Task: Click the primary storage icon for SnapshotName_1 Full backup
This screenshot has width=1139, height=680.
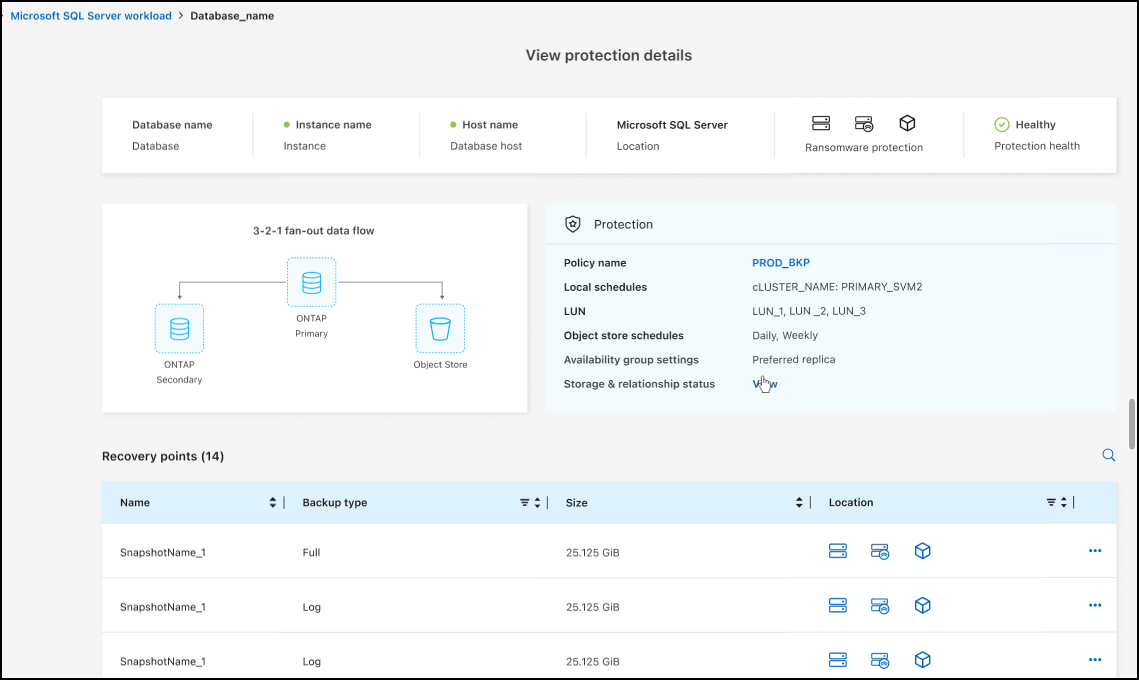Action: [838, 551]
